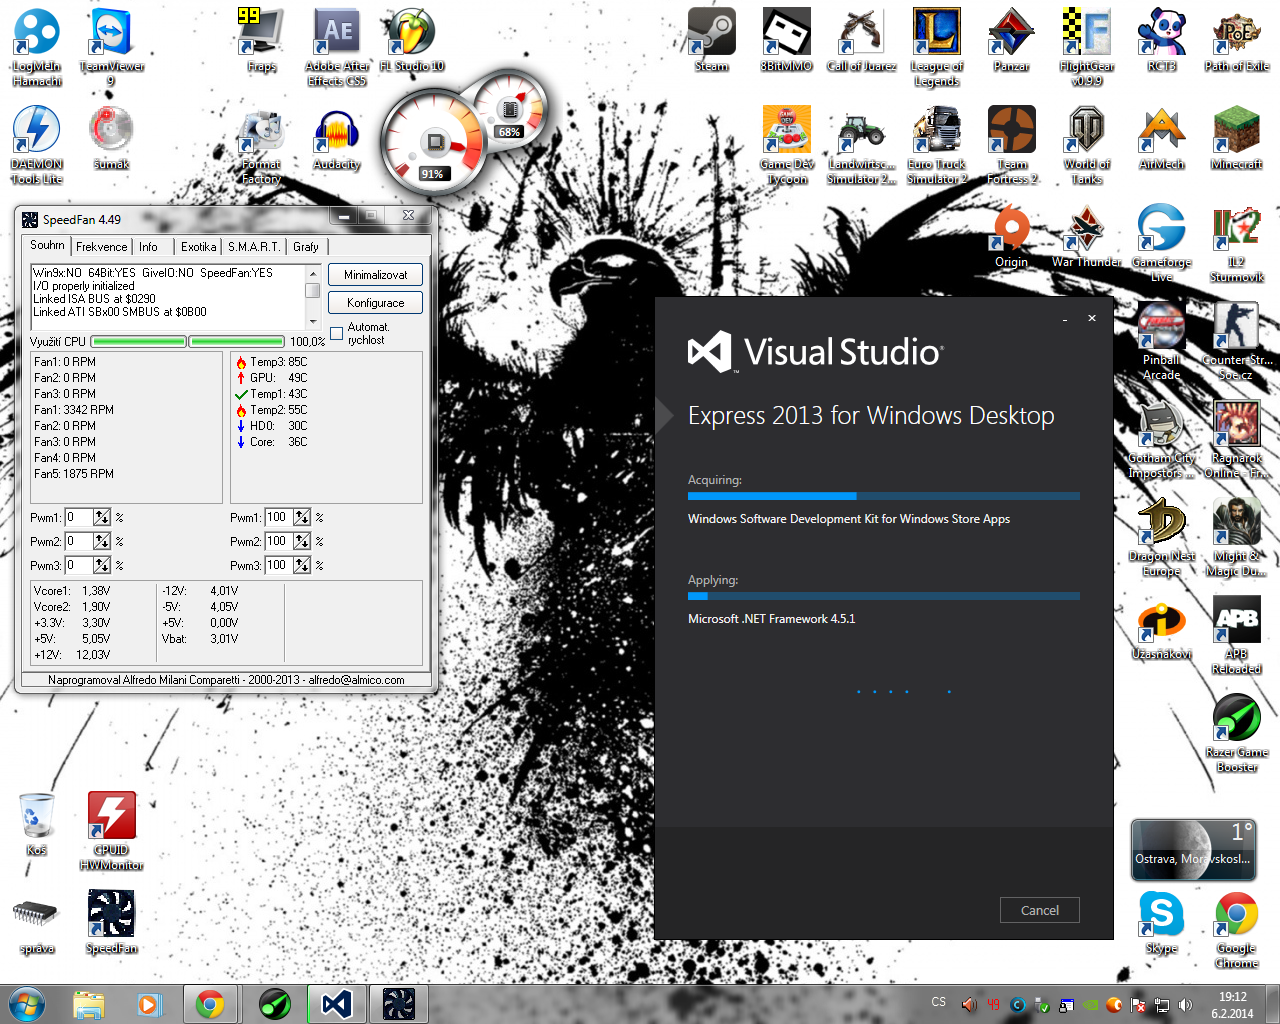
Task: Switch to the Souhrn tab in SpeedFan
Action: 47,245
